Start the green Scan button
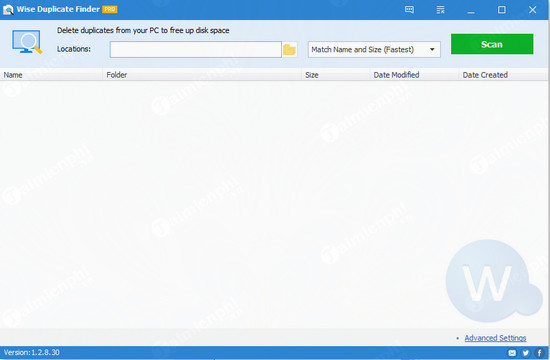550x360 pixels. 492,44
